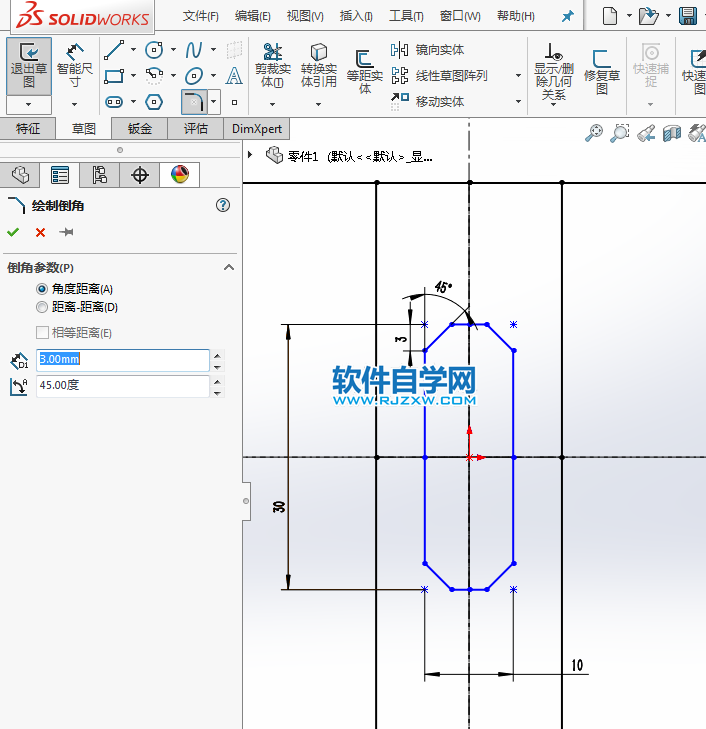Open the Edit (编辑) menu
The image size is (706, 729).
(253, 16)
